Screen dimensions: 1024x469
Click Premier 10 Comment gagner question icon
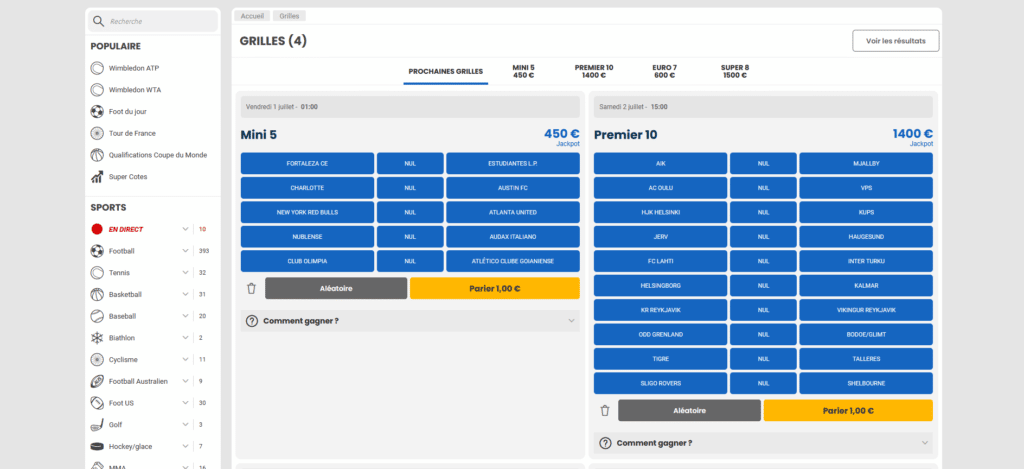click(x=605, y=443)
